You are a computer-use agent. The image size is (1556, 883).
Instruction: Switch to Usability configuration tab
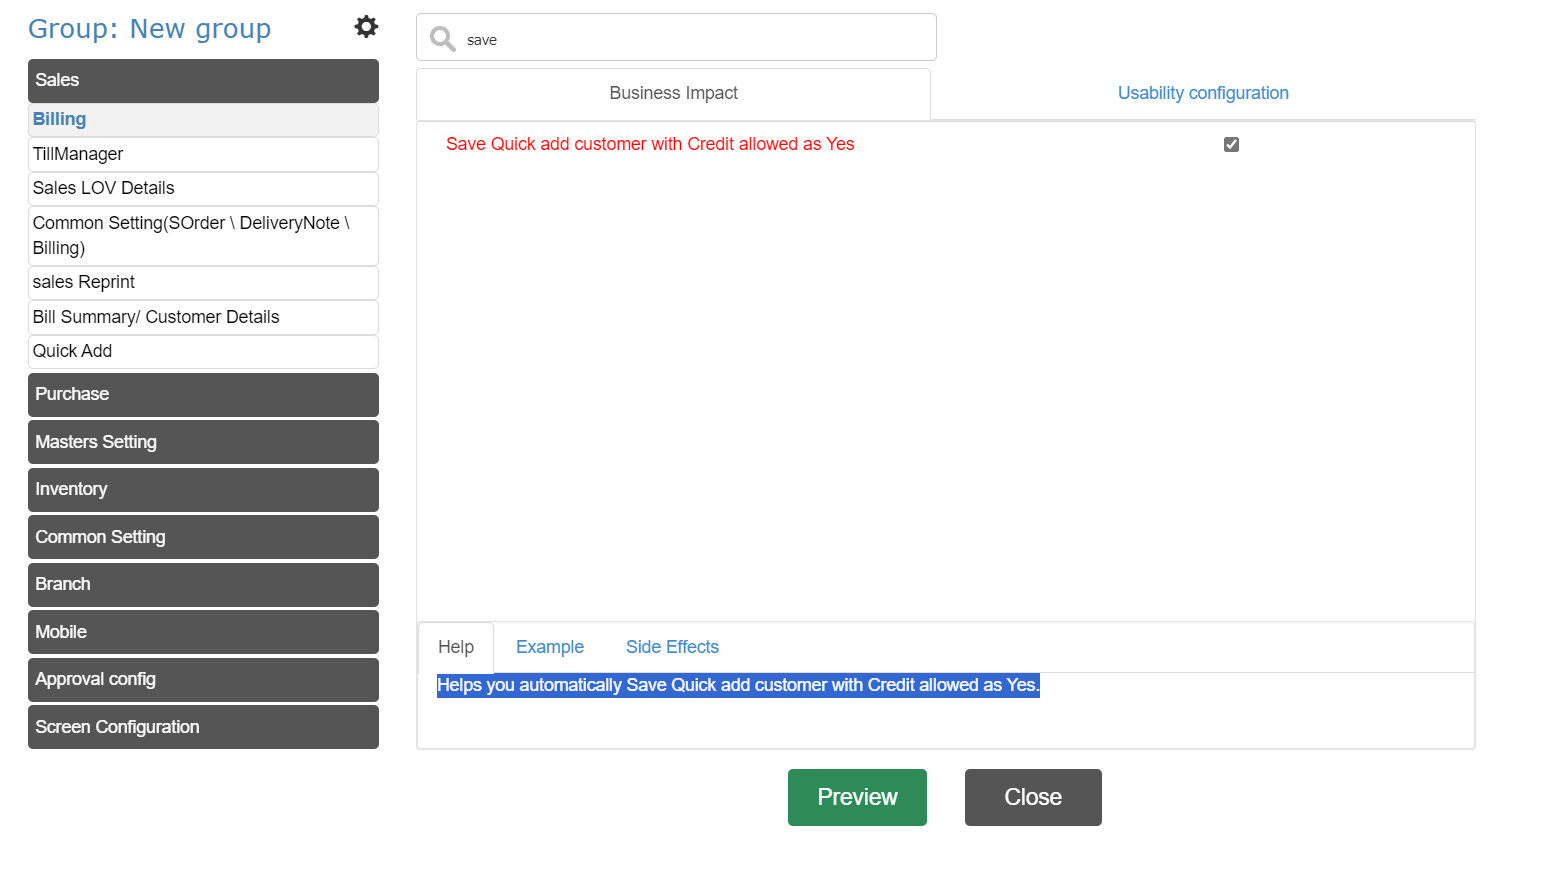[1202, 93]
